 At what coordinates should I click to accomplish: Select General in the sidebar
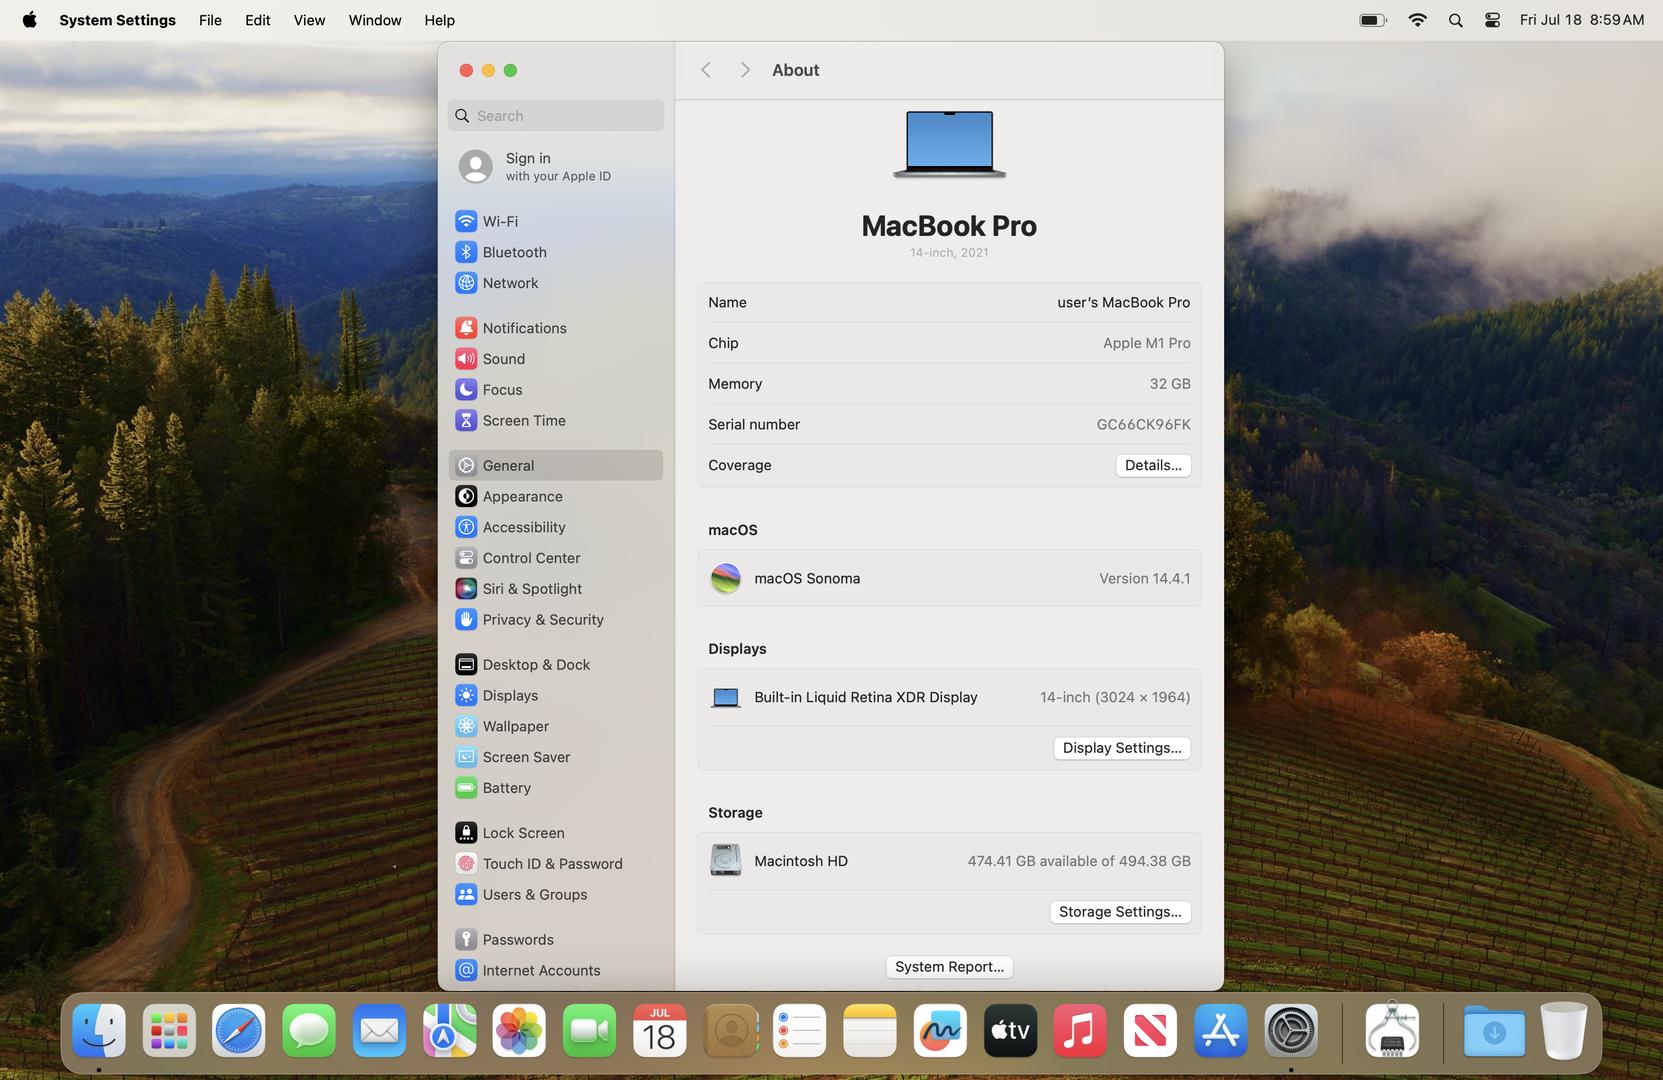coord(555,465)
